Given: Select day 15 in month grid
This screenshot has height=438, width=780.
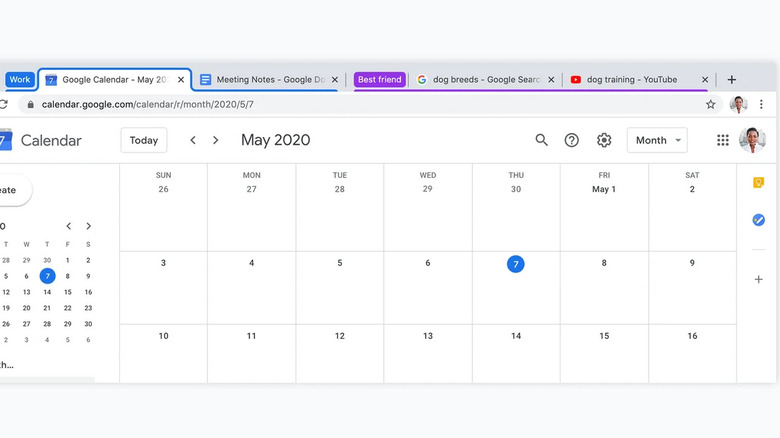Looking at the screenshot, I should coord(604,336).
